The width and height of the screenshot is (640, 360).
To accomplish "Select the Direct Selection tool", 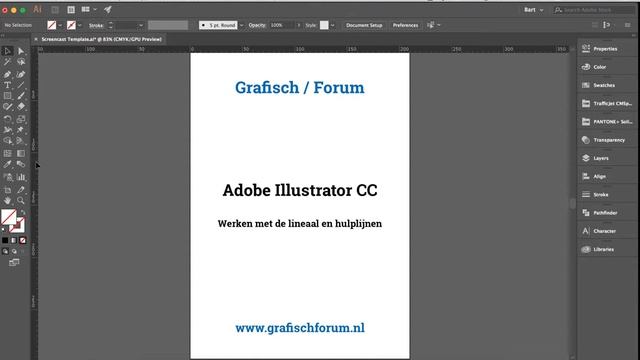I will pyautogui.click(x=21, y=51).
